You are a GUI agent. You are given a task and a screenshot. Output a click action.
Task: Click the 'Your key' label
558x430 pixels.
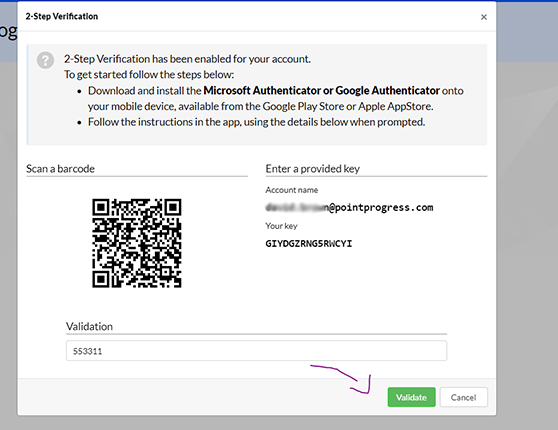pyautogui.click(x=281, y=226)
